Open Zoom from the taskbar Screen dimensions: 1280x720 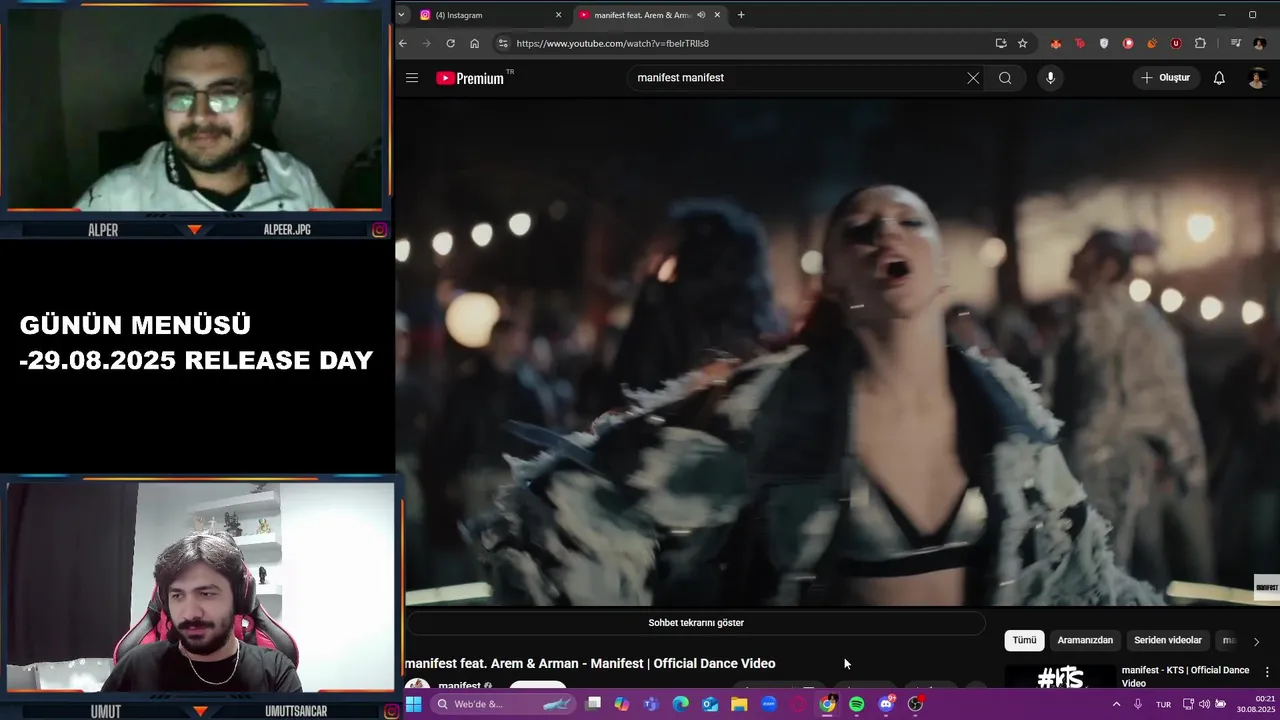pos(769,704)
